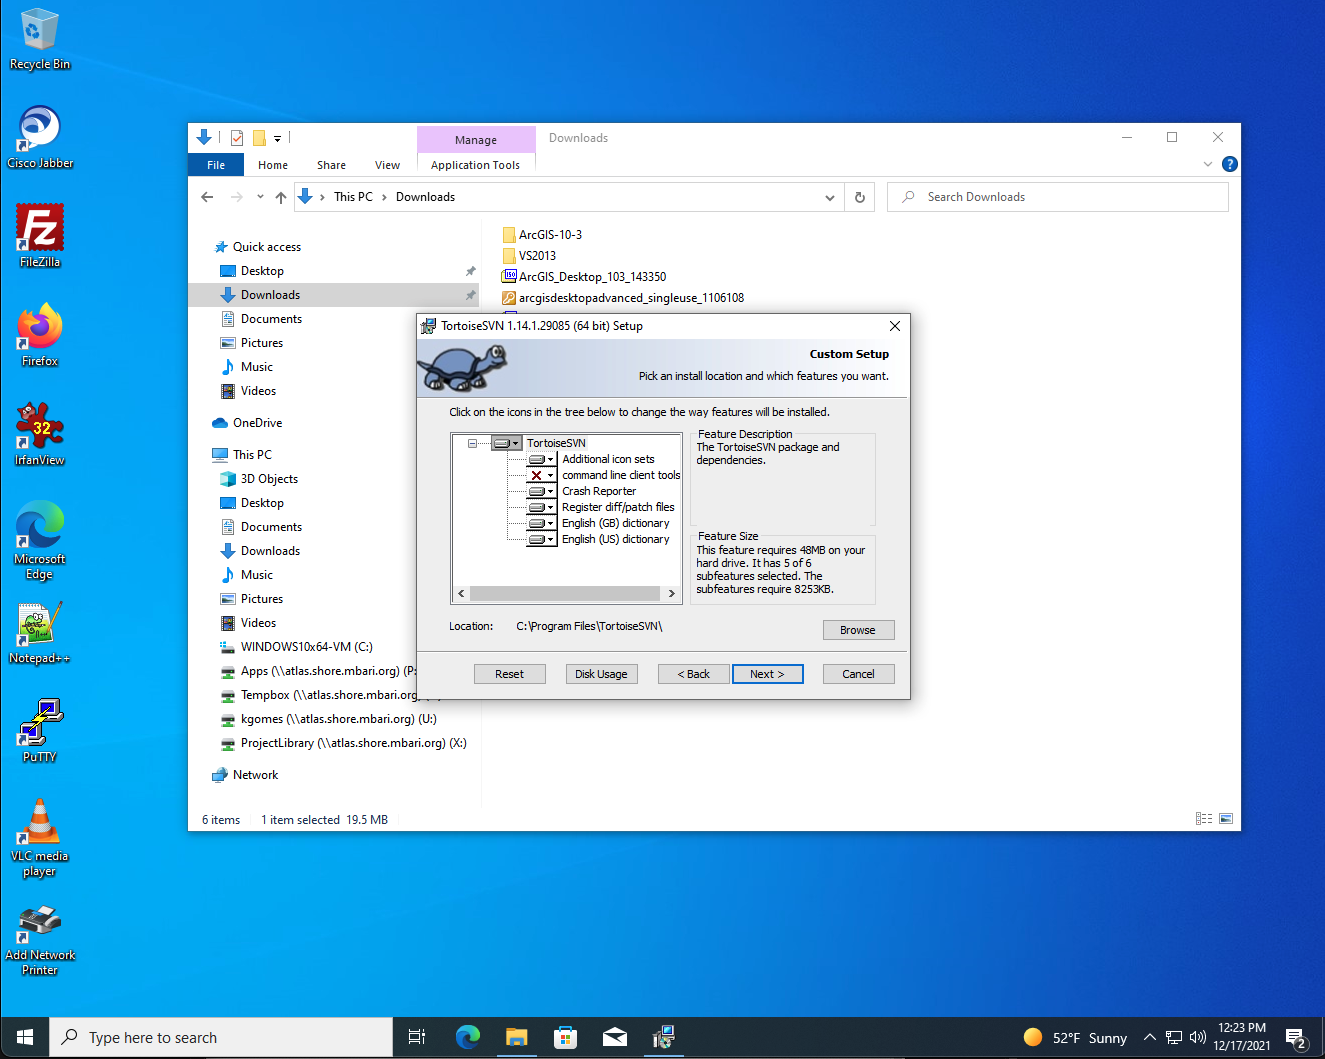The width and height of the screenshot is (1325, 1059).
Task: Select 3D Objects in navigation pane
Action: pyautogui.click(x=269, y=479)
